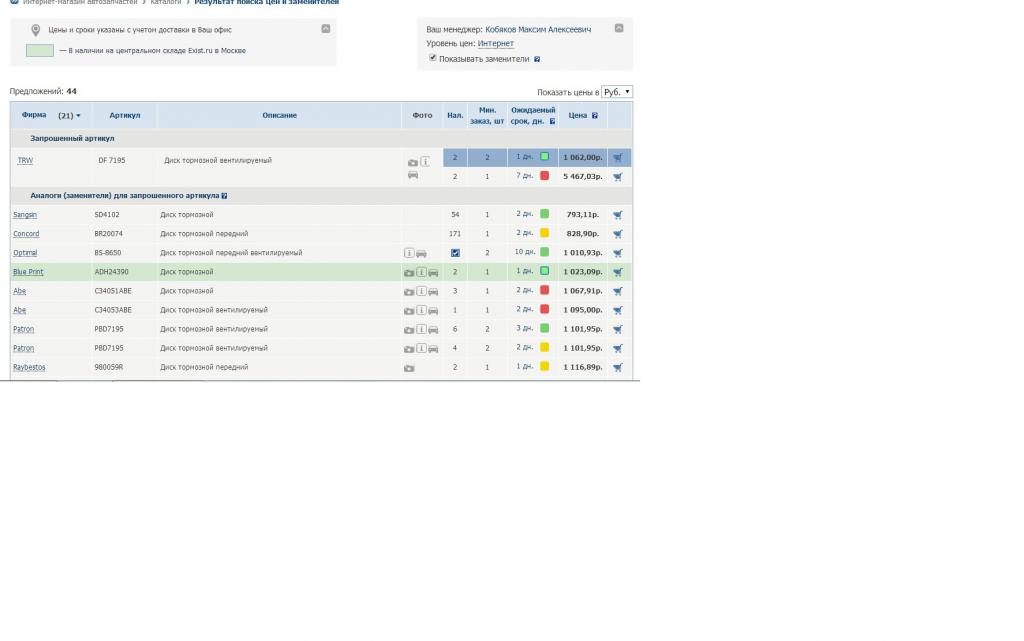Open help icon next to Ожидаемый срок header
1024x641 pixels.
(552, 121)
